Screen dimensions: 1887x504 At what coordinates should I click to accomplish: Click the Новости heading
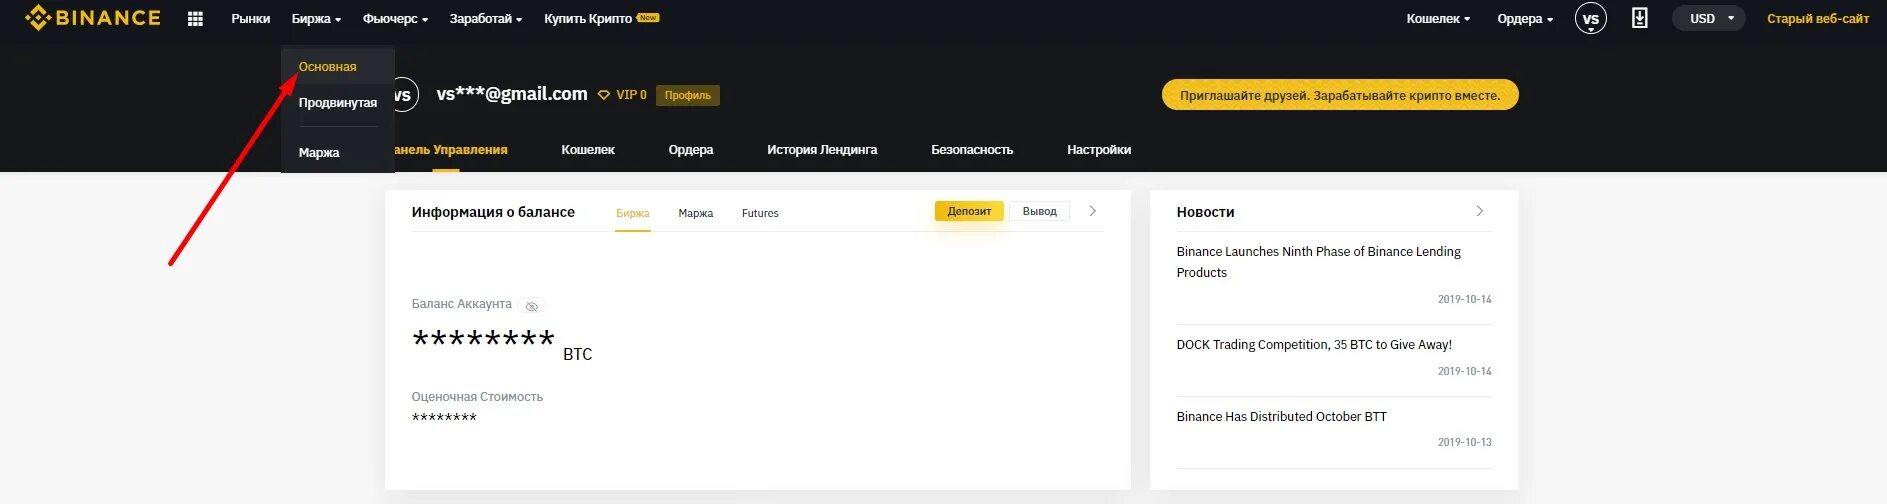[1206, 212]
